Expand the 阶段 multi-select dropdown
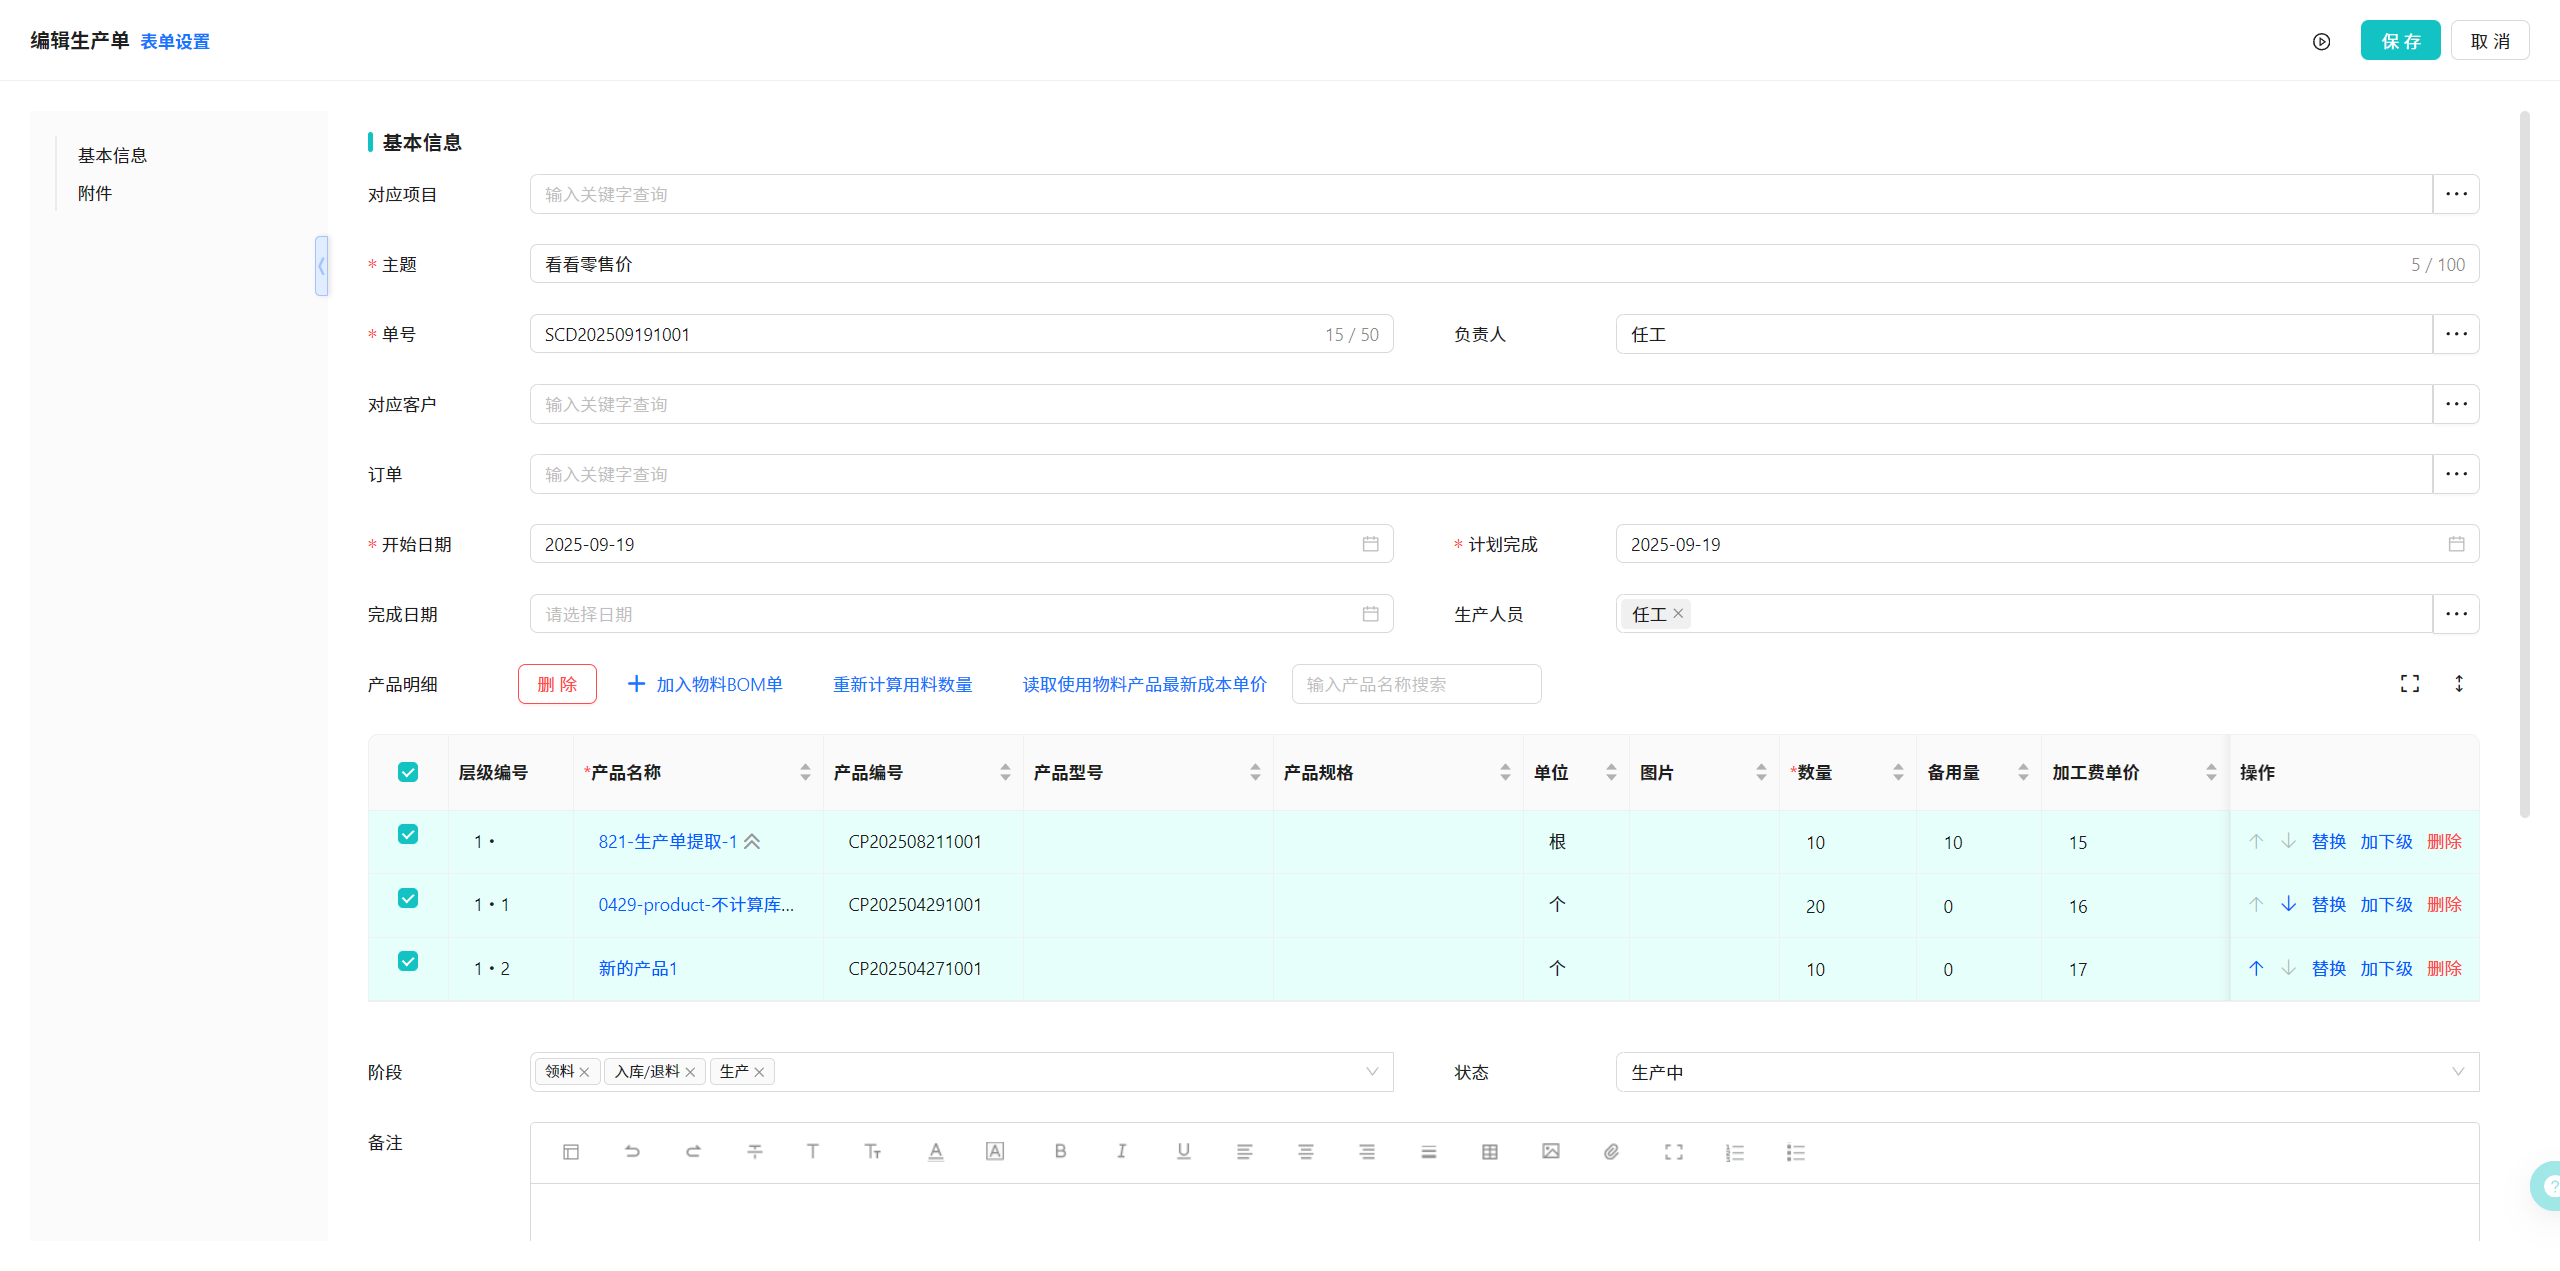Image resolution: width=2560 pixels, height=1271 pixels. tap(1372, 1072)
